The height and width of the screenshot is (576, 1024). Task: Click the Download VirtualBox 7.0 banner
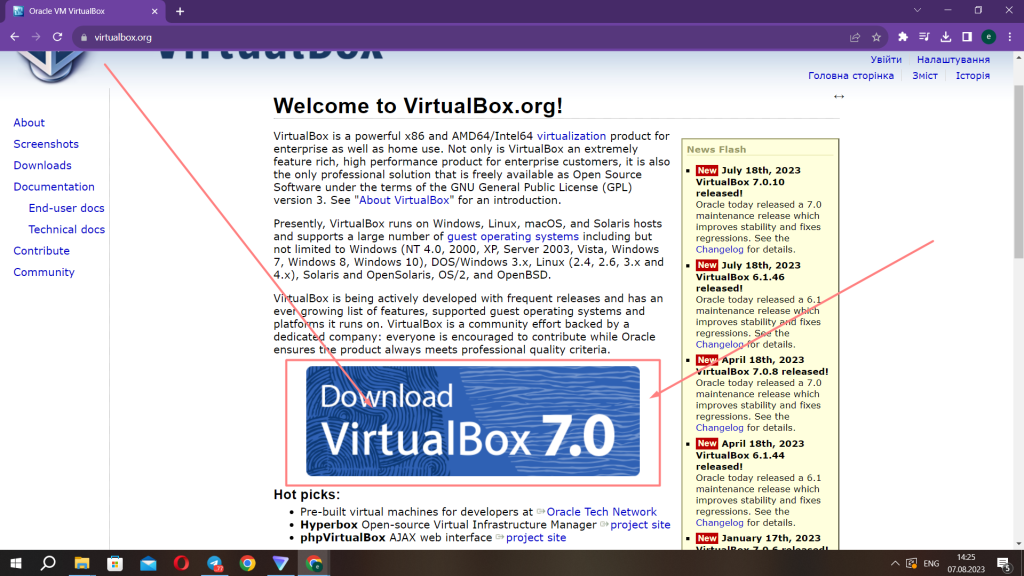(x=472, y=421)
